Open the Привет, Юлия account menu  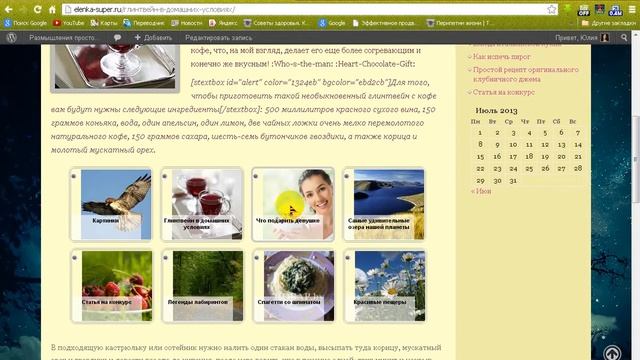pyautogui.click(x=582, y=38)
